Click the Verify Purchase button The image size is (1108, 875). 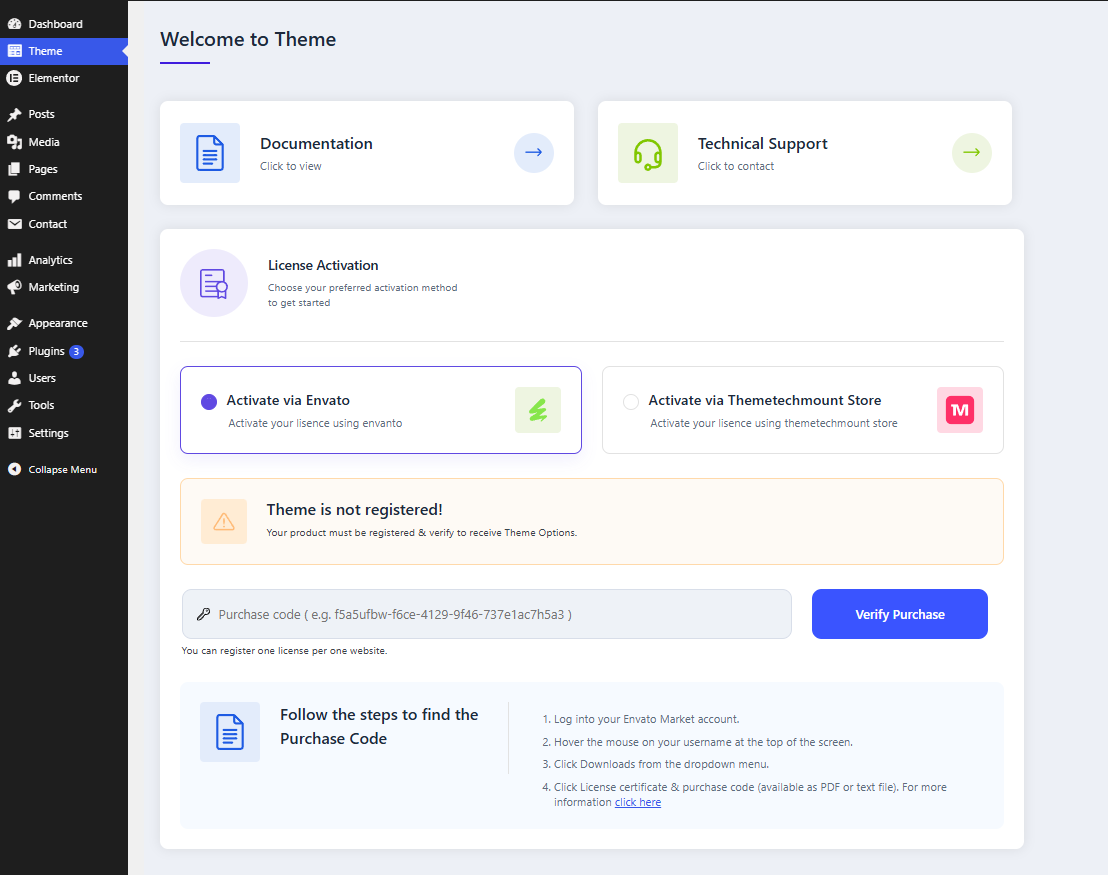point(900,614)
